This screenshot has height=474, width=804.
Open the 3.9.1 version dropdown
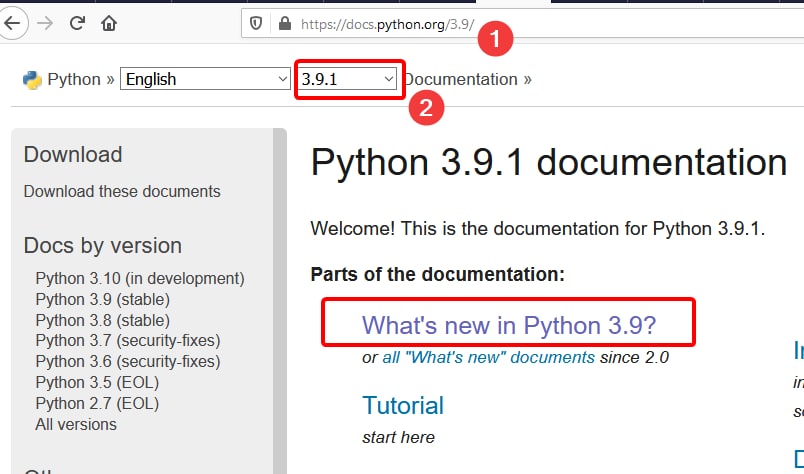pyautogui.click(x=348, y=79)
